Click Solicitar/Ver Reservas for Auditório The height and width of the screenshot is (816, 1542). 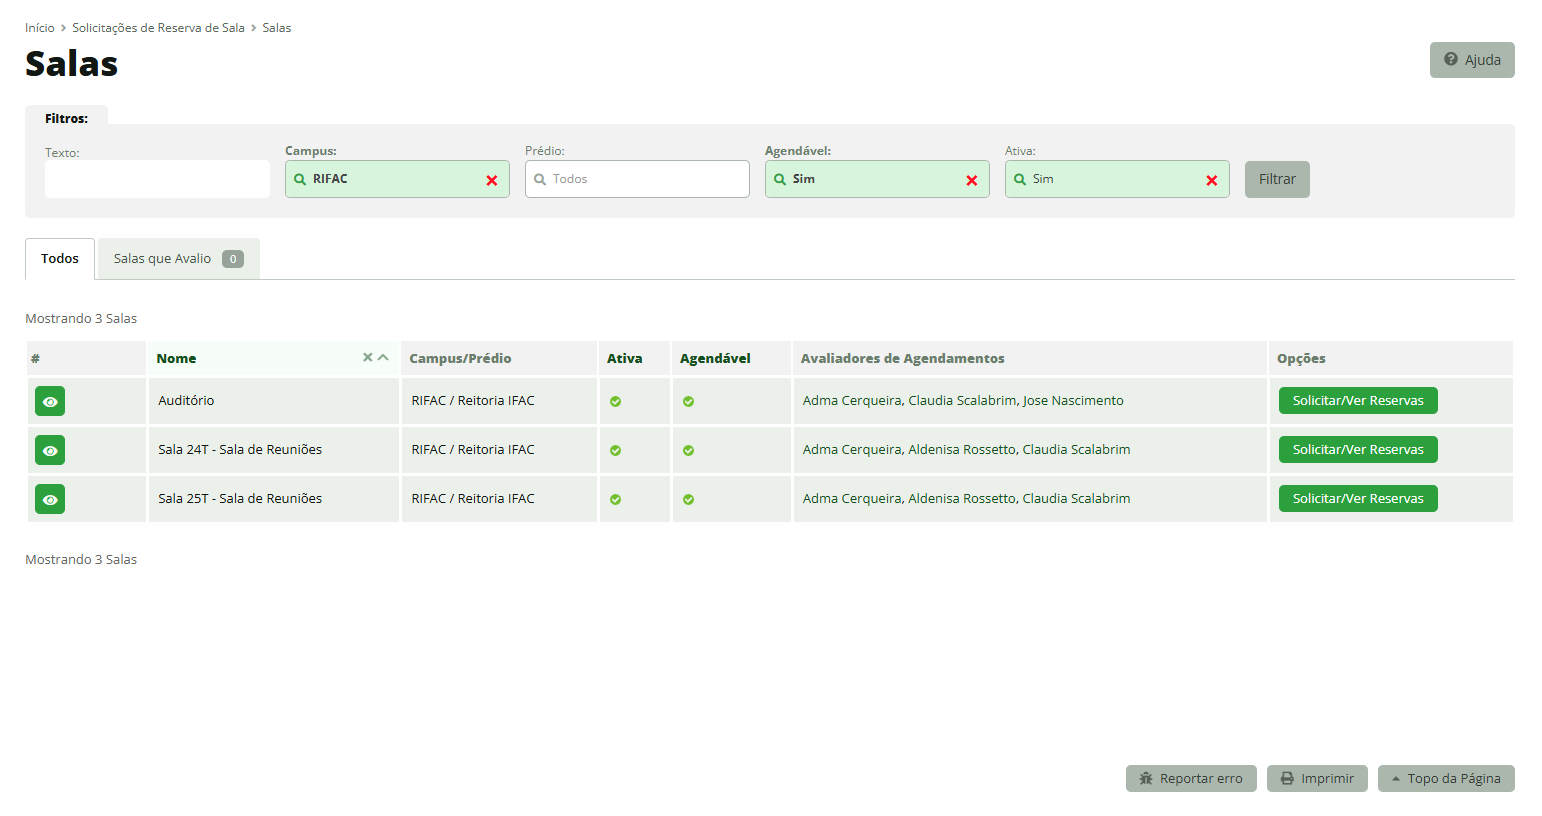1357,401
